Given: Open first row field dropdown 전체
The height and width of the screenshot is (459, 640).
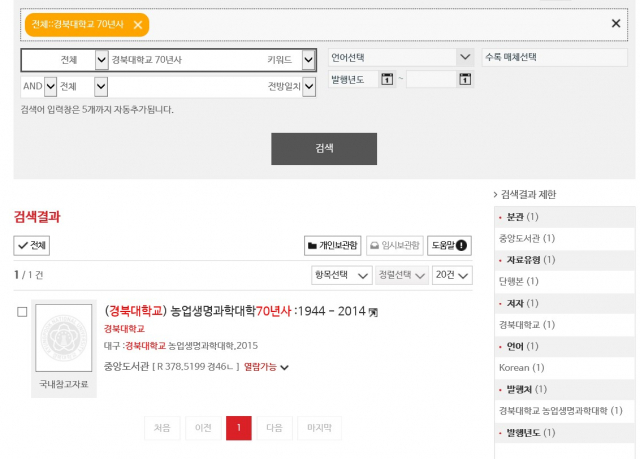Looking at the screenshot, I should 101,60.
